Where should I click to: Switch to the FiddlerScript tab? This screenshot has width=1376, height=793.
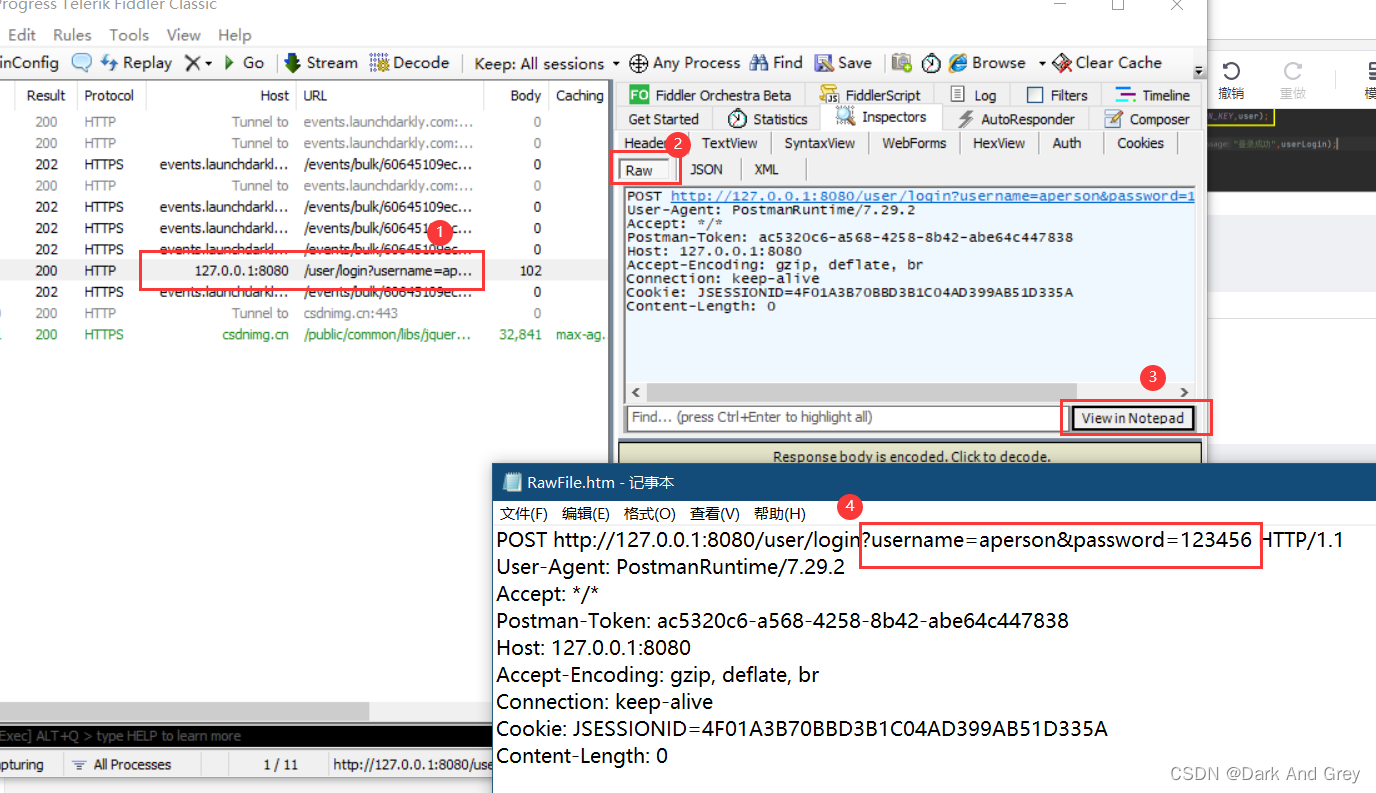(870, 95)
